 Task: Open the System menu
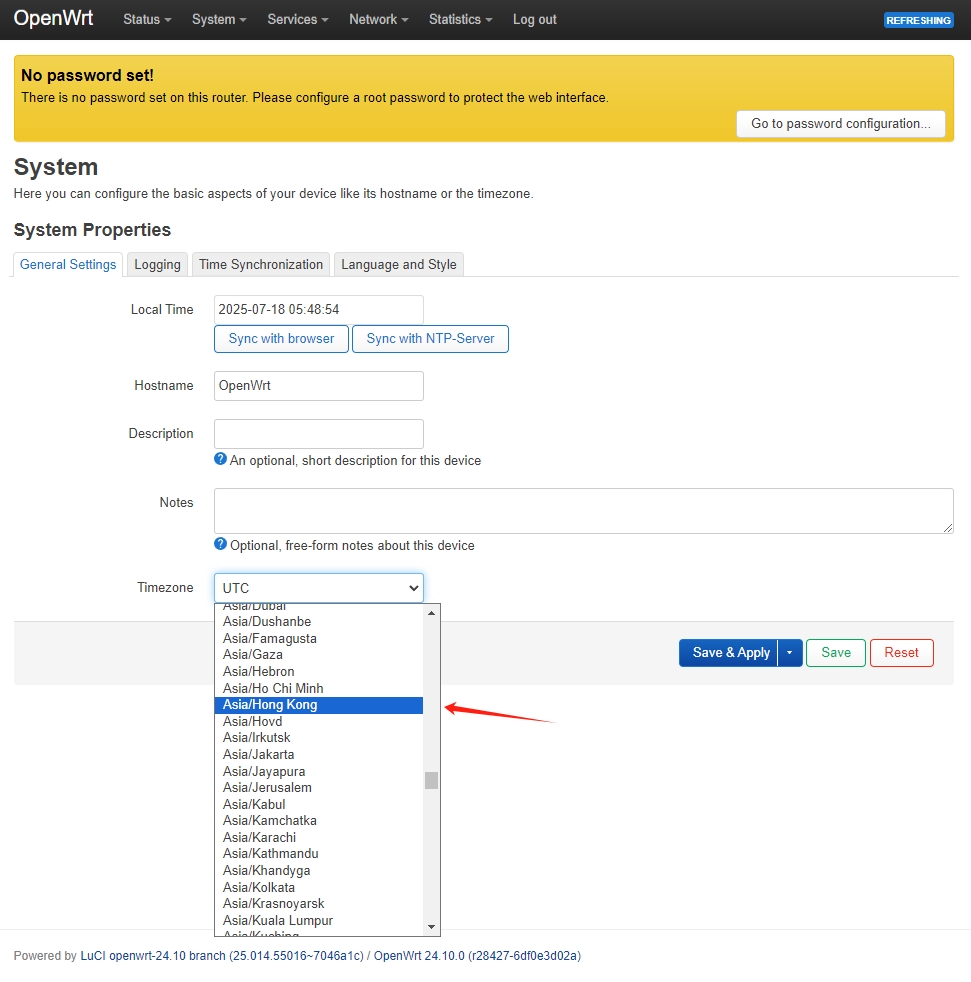(219, 19)
